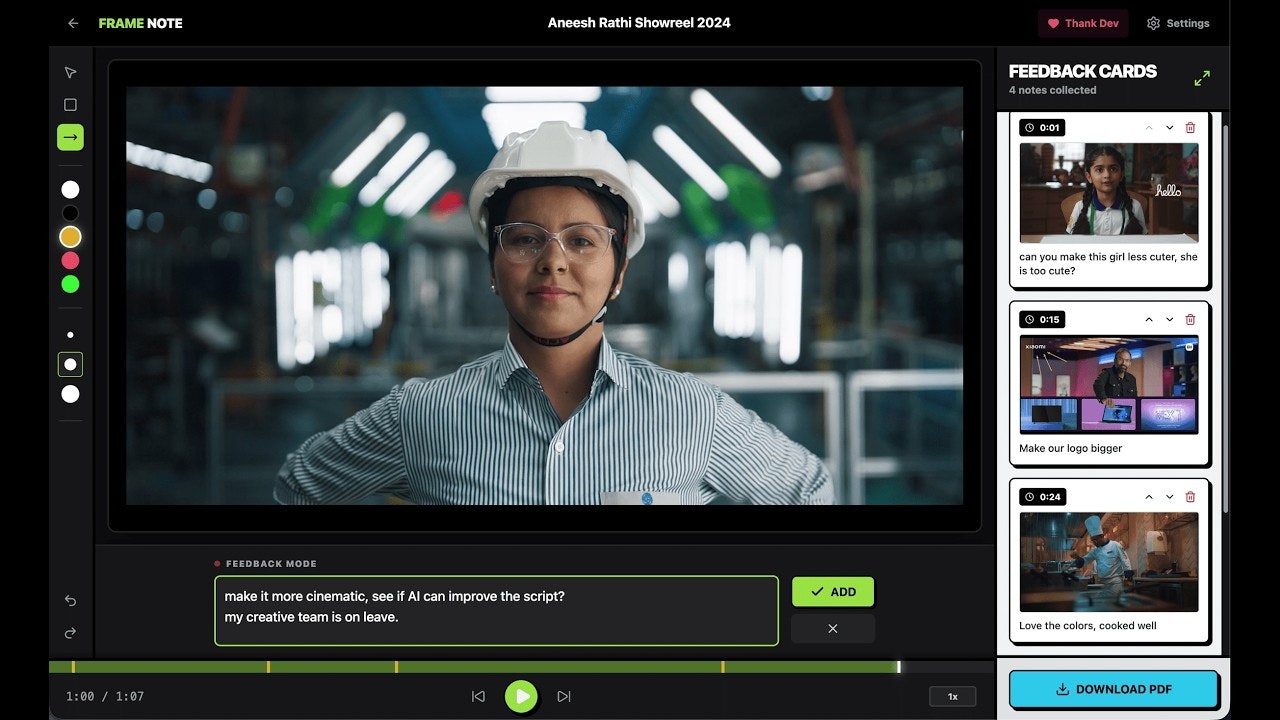
Task: Jump to the 0:01 timestamp badge
Action: [1042, 127]
